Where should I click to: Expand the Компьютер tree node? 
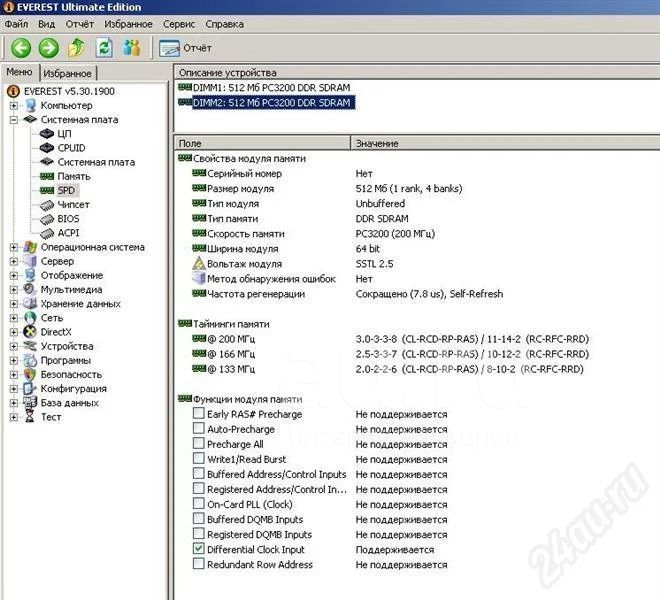(14, 106)
